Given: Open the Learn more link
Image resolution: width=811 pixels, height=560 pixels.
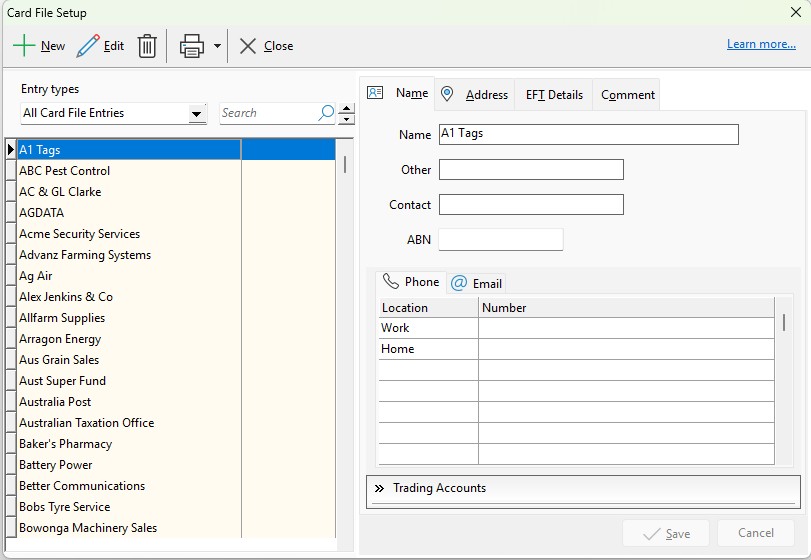Looking at the screenshot, I should click(761, 44).
